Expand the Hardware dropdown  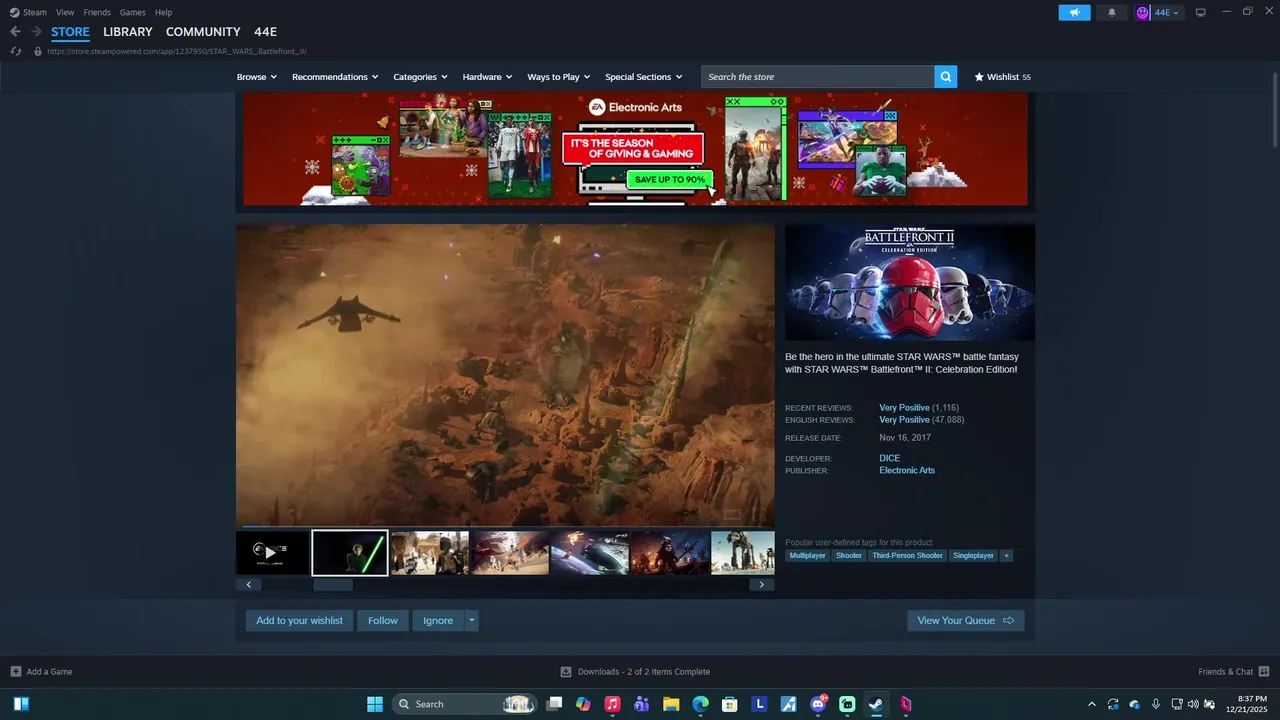point(487,77)
